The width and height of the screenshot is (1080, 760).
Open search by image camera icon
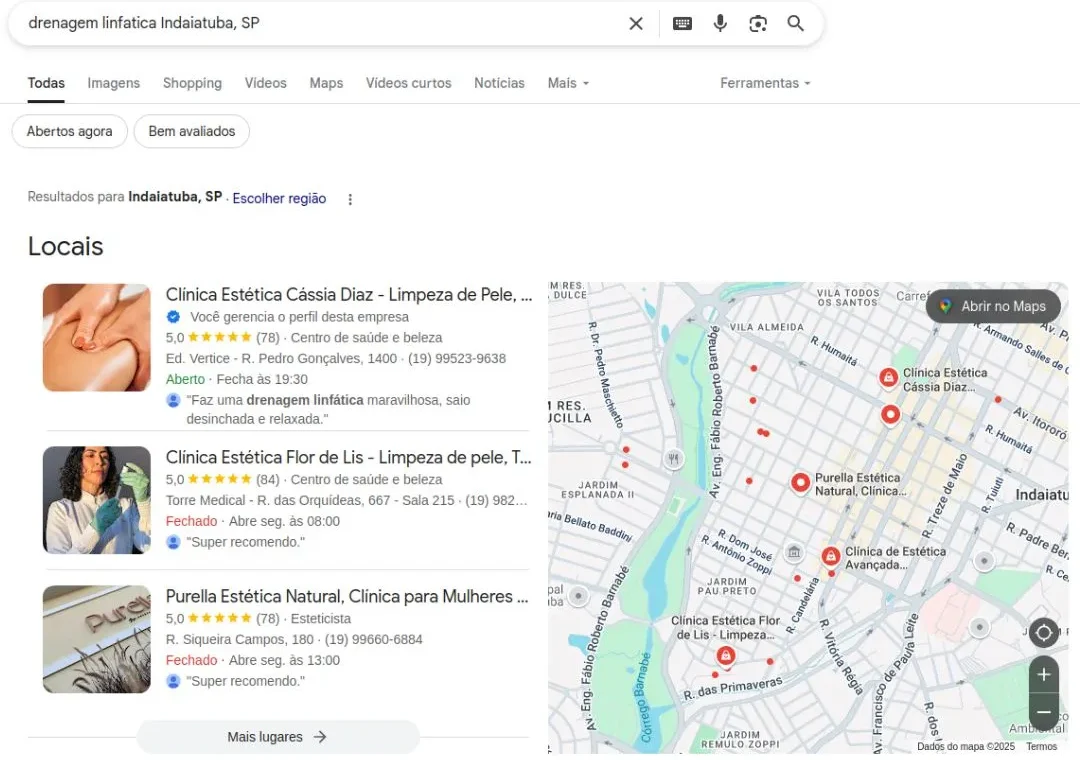[758, 23]
